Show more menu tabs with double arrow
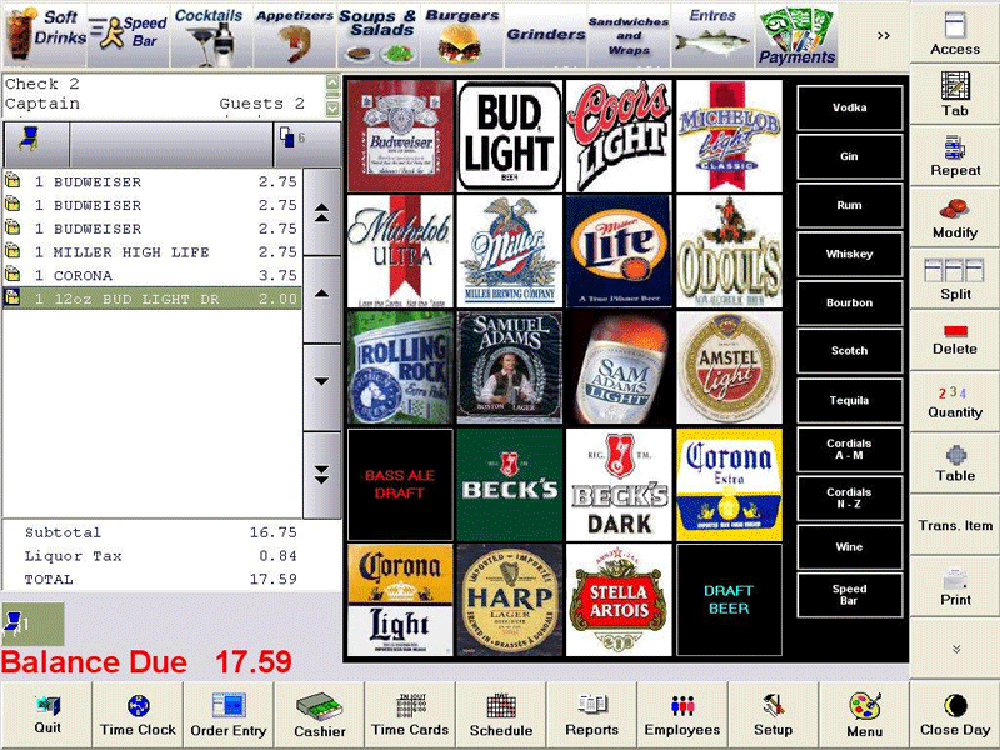Image resolution: width=1000 pixels, height=750 pixels. (883, 35)
